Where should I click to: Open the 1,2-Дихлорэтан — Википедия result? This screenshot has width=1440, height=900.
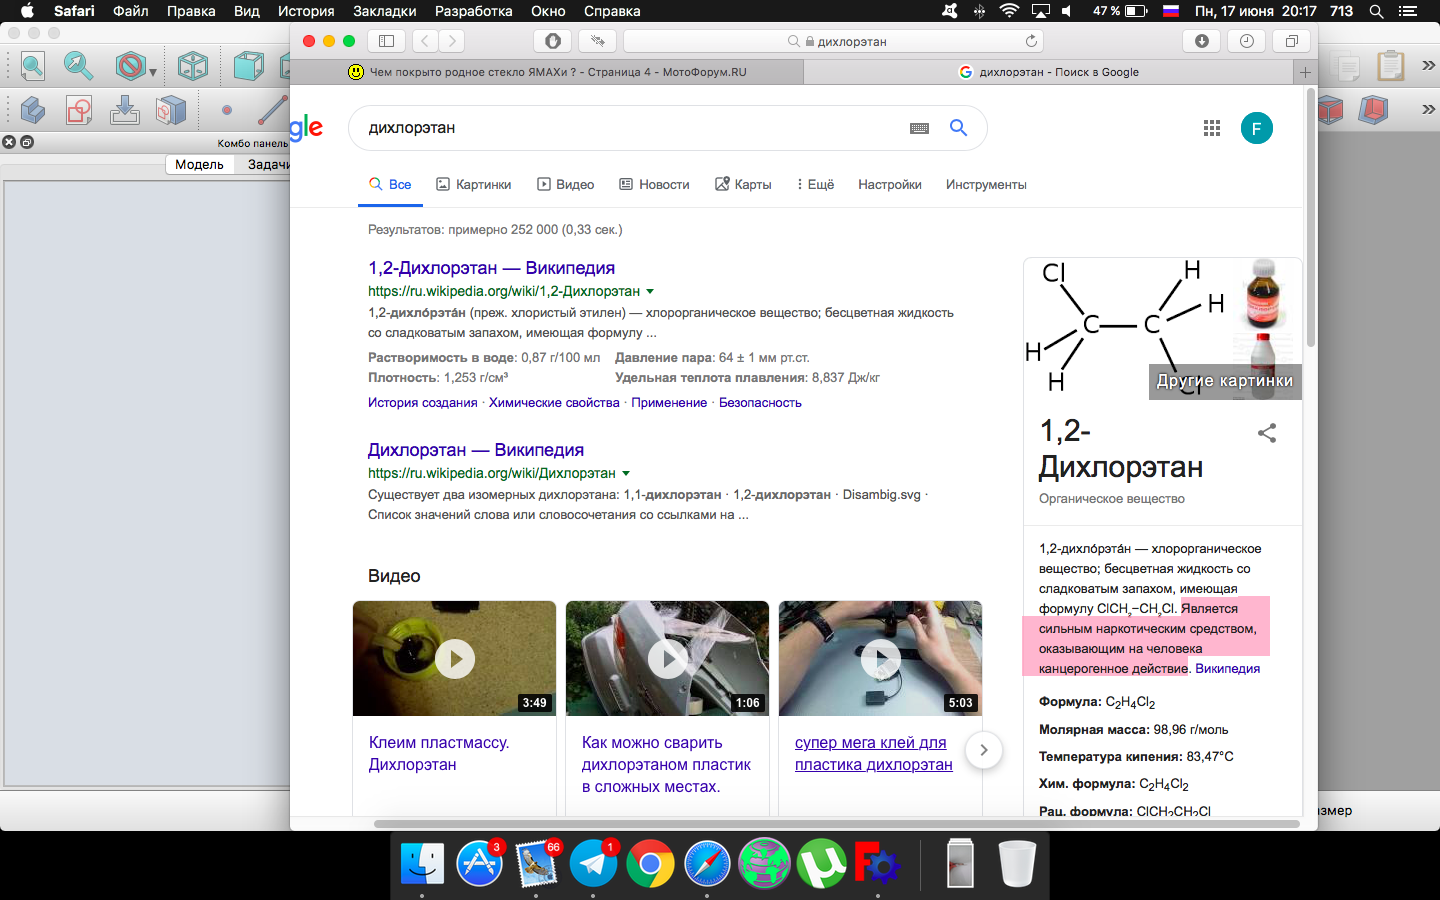point(491,268)
